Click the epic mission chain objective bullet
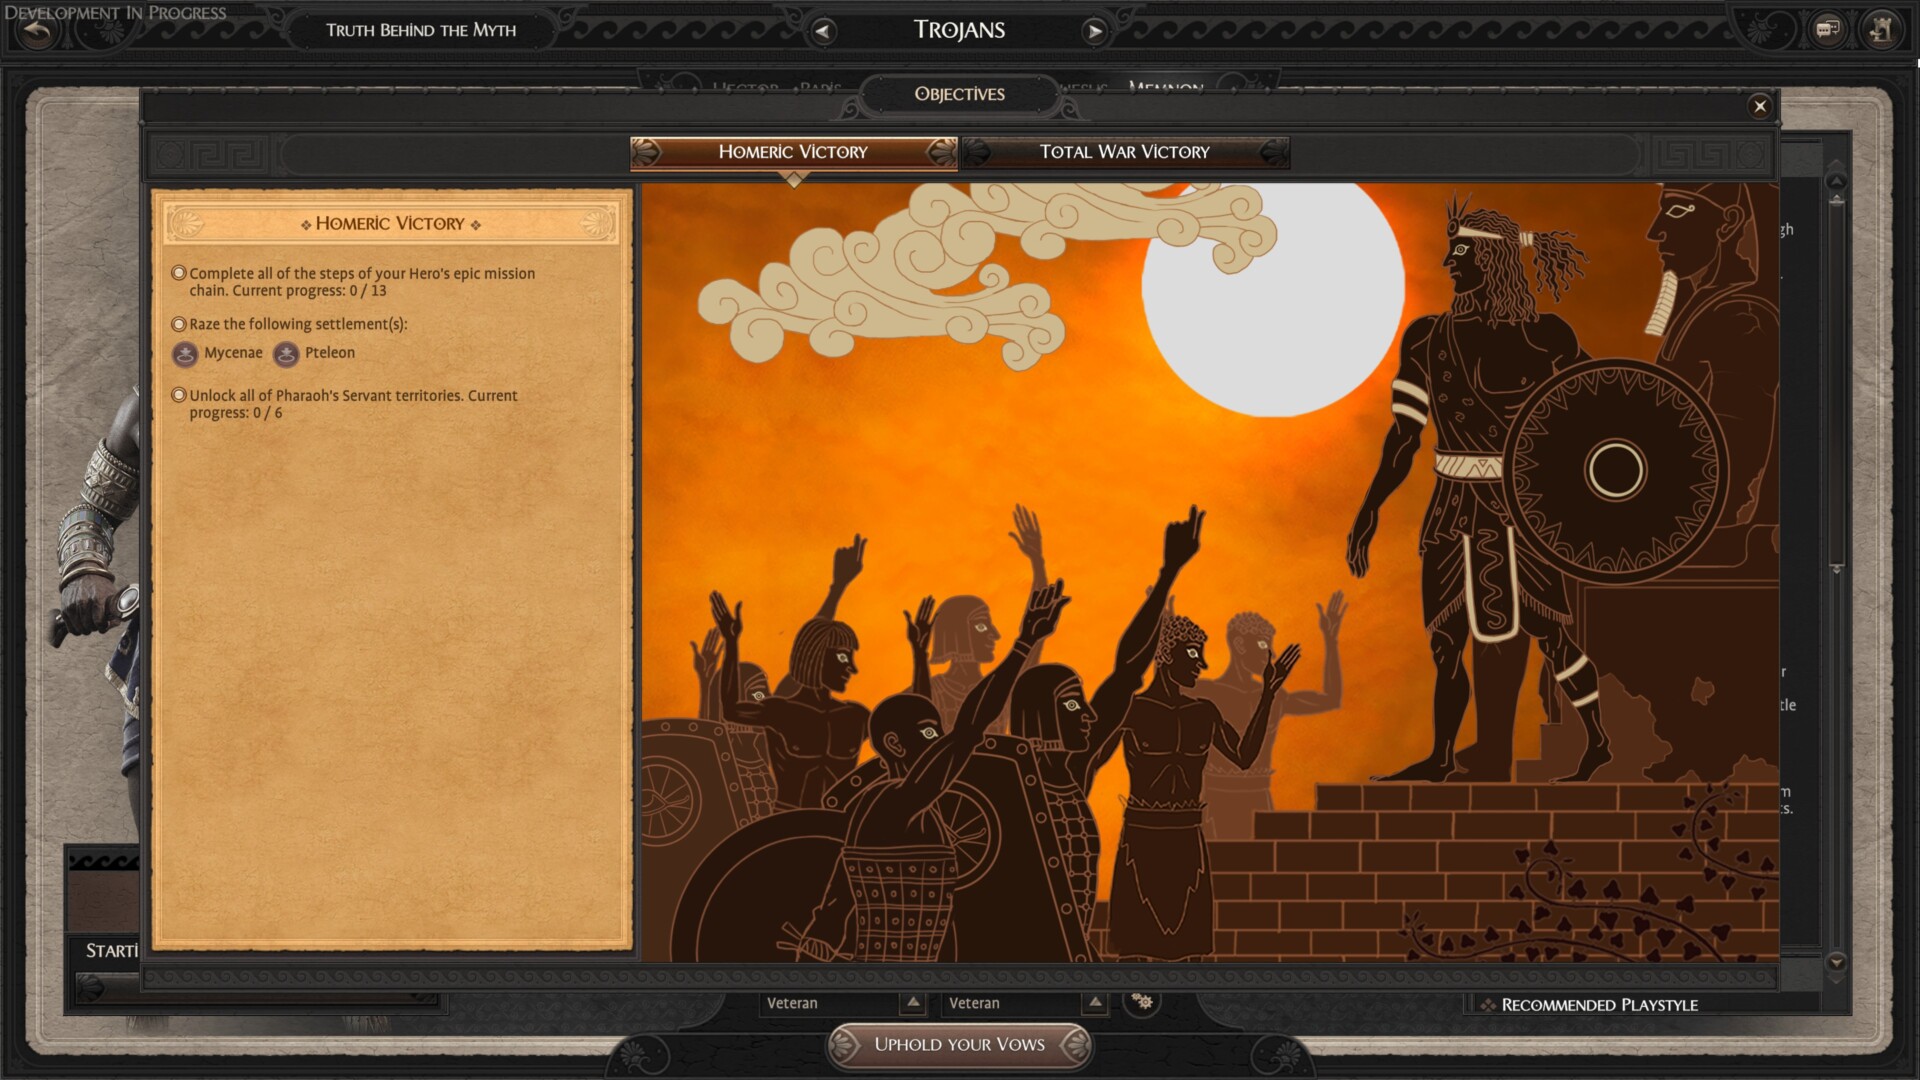This screenshot has width=1920, height=1080. coord(179,273)
